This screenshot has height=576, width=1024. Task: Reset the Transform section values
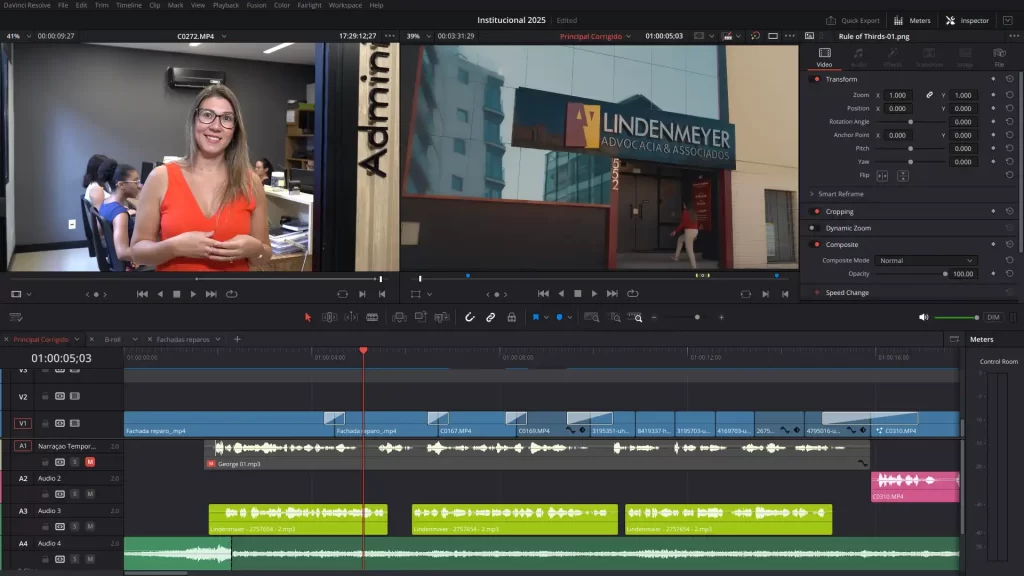point(1010,79)
